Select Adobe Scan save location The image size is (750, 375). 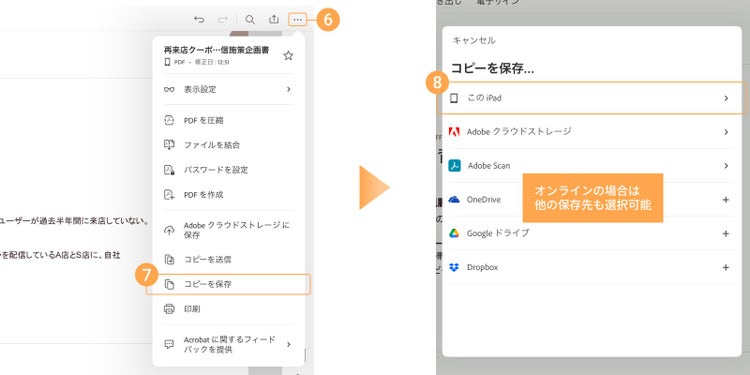coord(592,166)
